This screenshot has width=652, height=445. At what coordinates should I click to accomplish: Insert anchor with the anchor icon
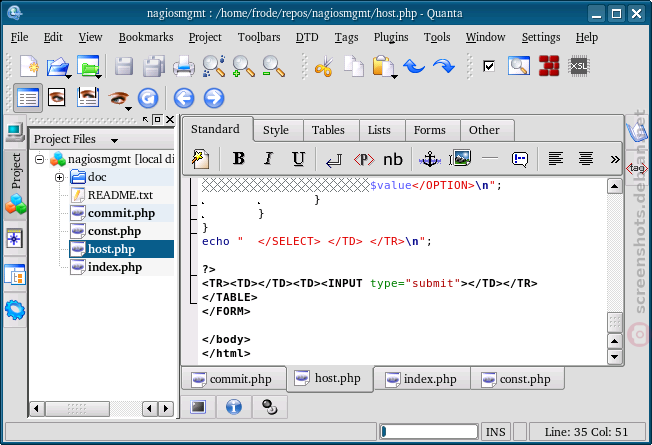coord(430,159)
